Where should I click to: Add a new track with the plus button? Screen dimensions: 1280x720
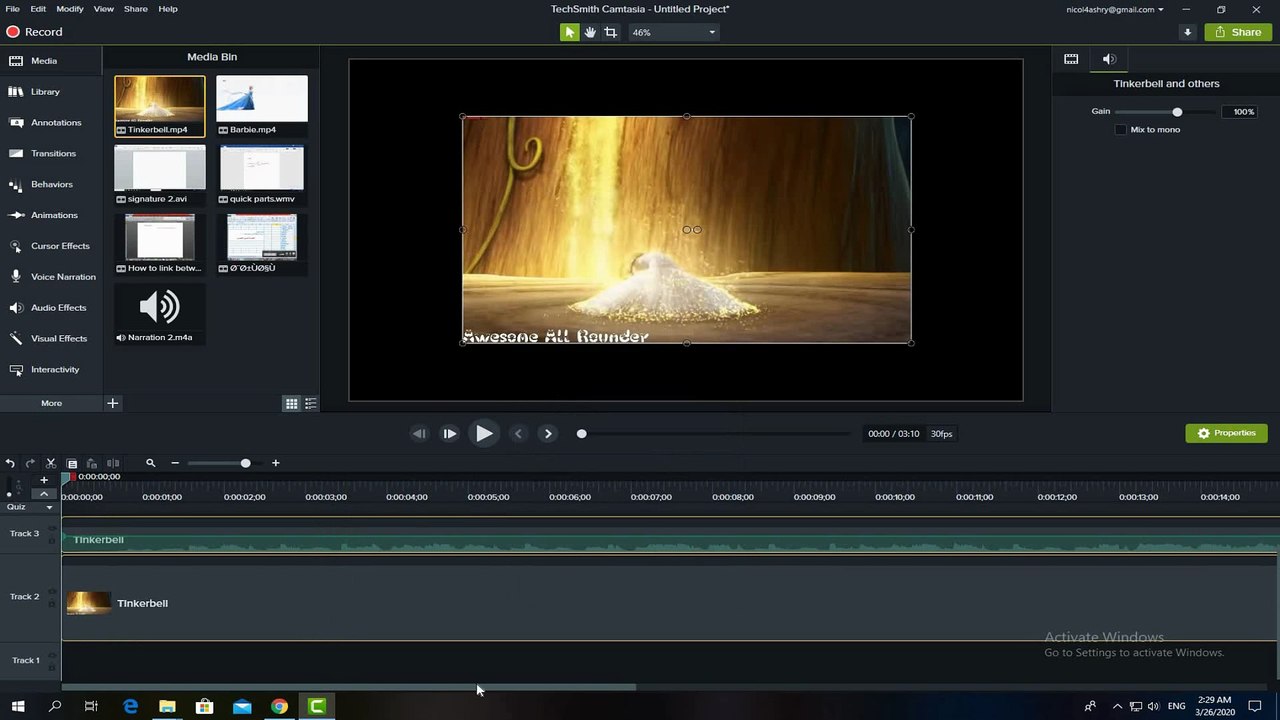pyautogui.click(x=44, y=480)
